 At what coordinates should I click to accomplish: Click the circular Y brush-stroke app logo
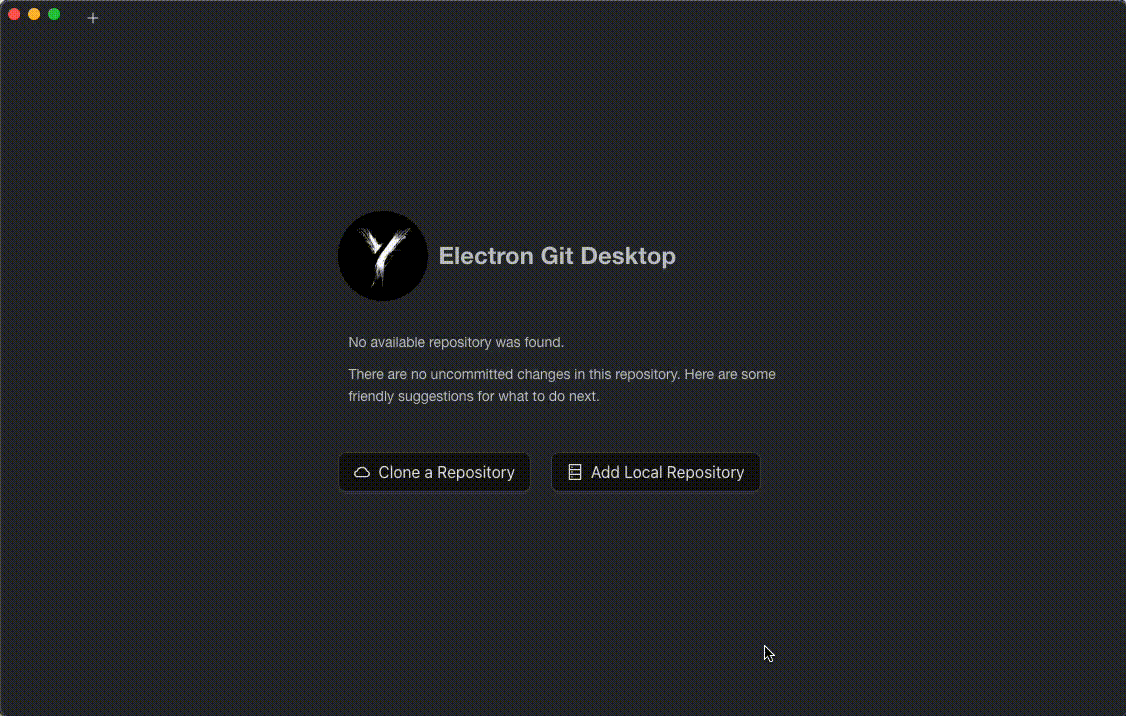click(x=383, y=256)
